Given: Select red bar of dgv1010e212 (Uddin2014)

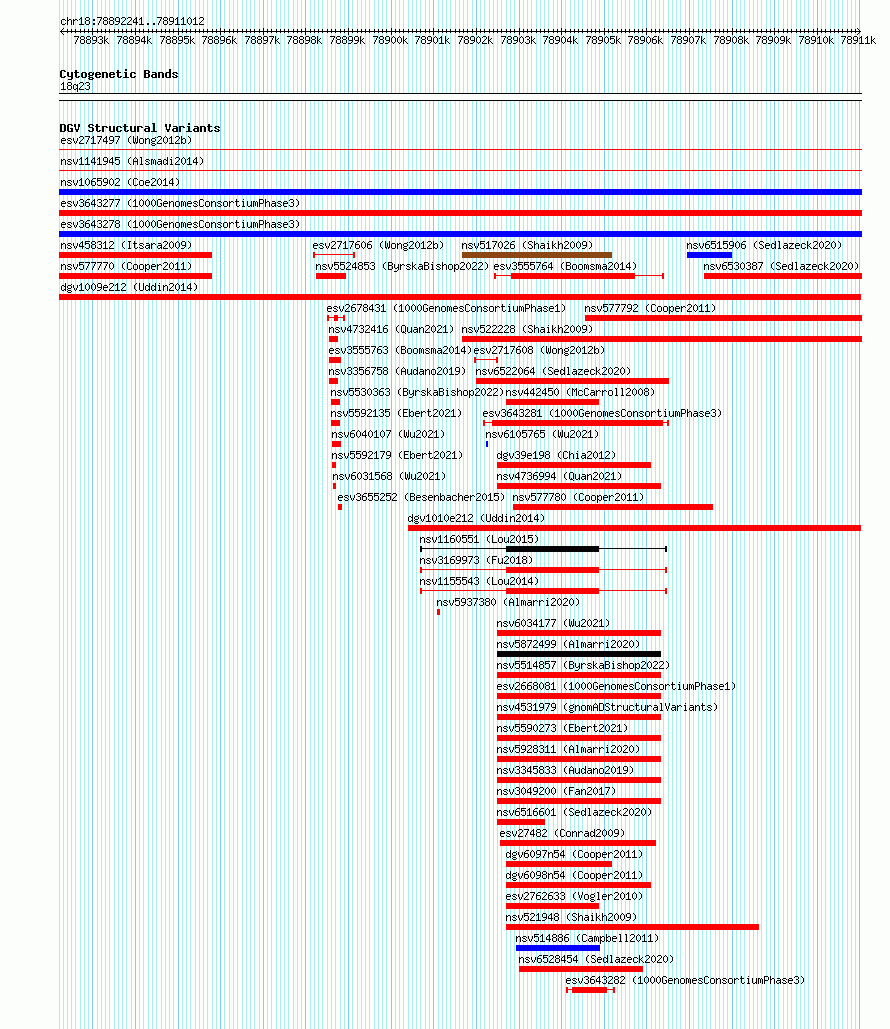Looking at the screenshot, I should [635, 528].
